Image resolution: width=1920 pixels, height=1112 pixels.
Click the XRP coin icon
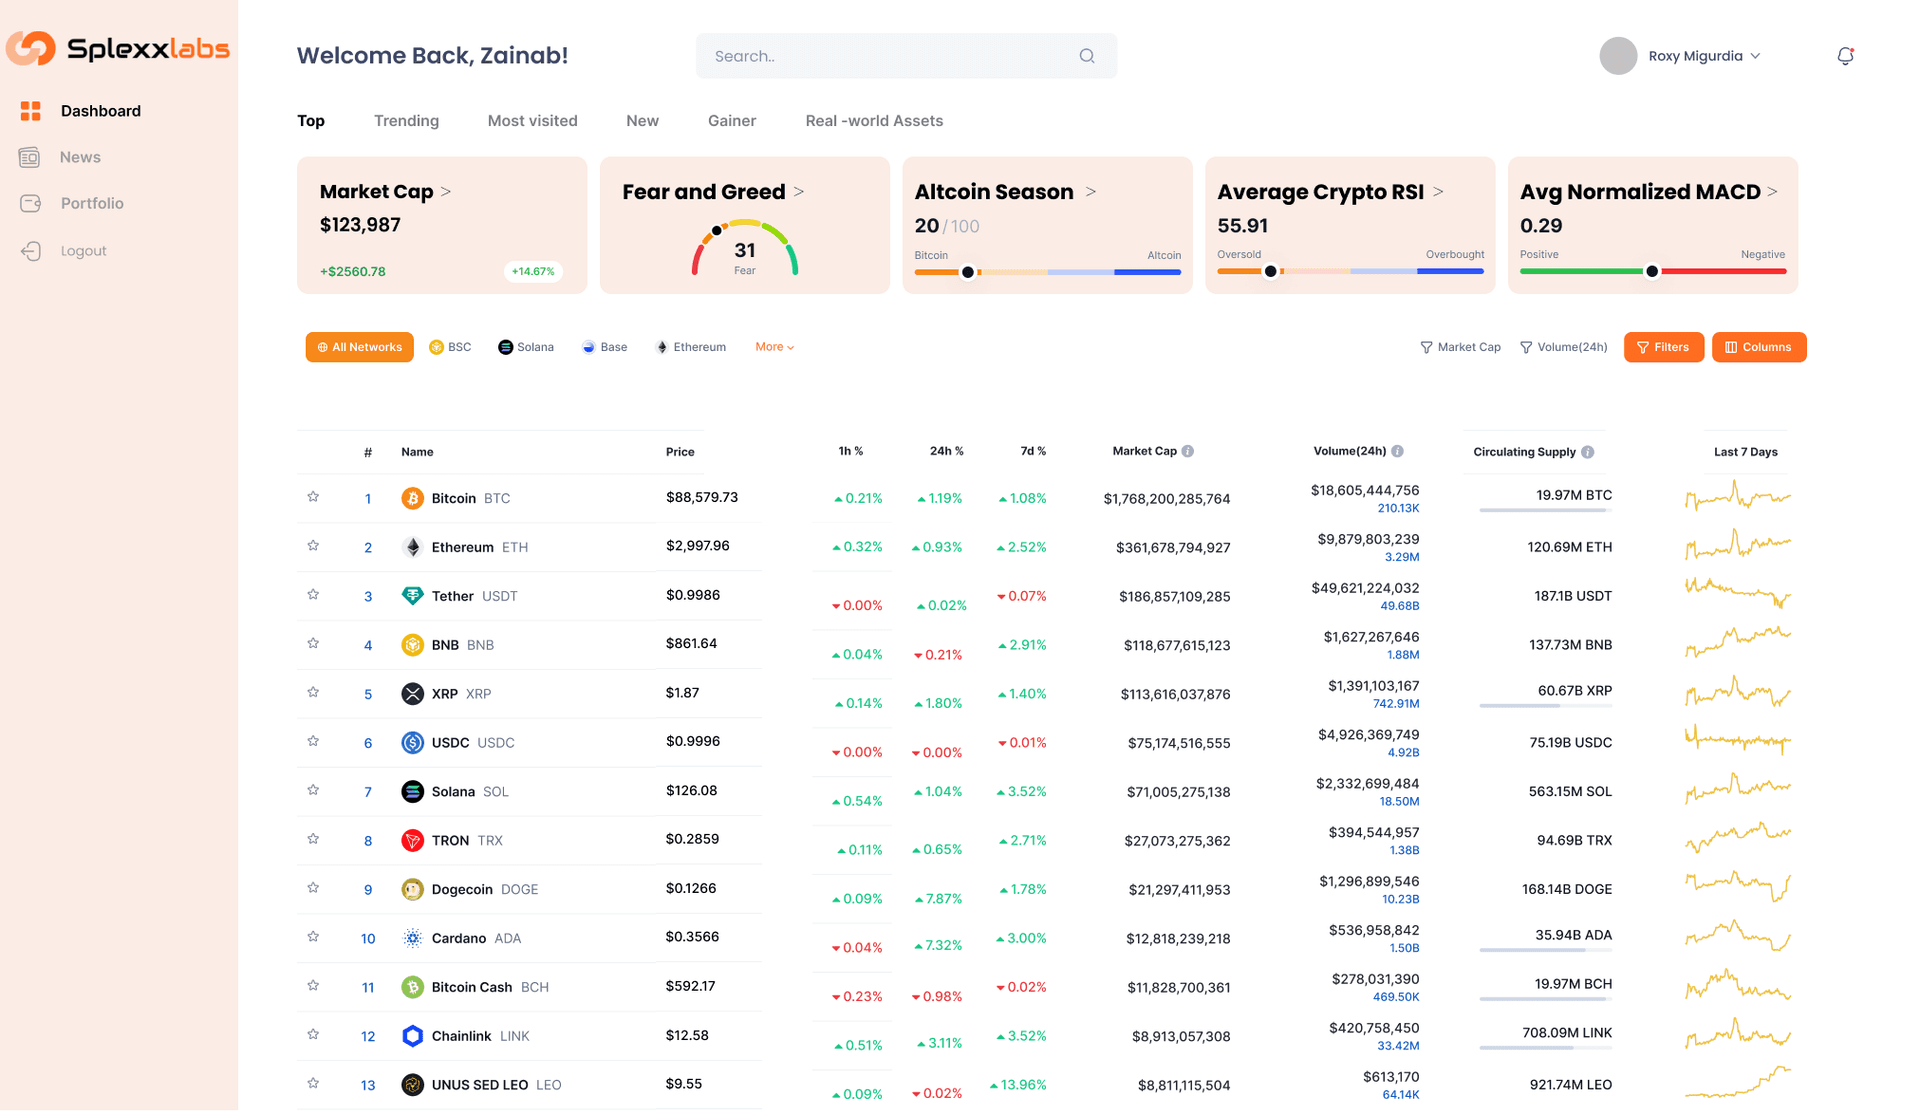coord(412,694)
